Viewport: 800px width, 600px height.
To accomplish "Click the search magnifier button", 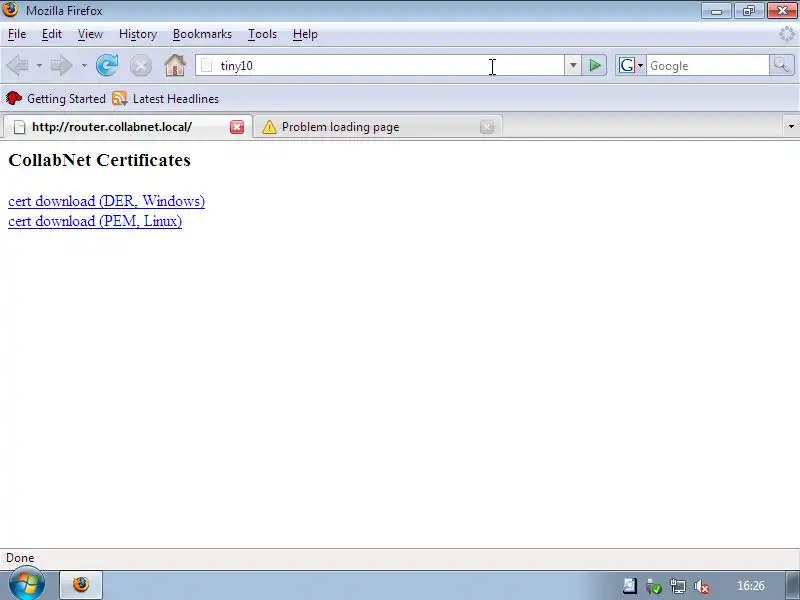I will [x=782, y=65].
